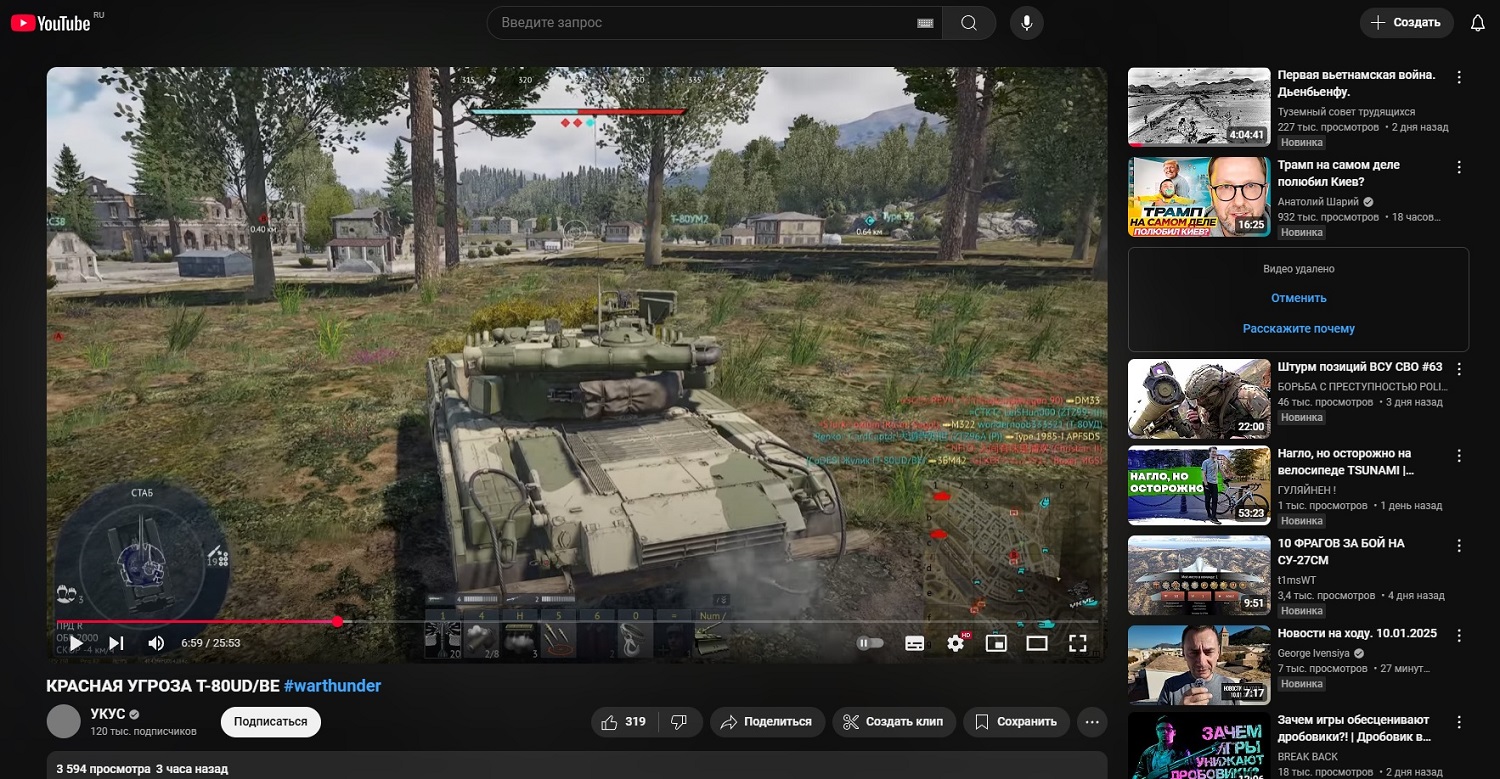Open the notifications bell
The height and width of the screenshot is (779, 1500).
pyautogui.click(x=1477, y=23)
